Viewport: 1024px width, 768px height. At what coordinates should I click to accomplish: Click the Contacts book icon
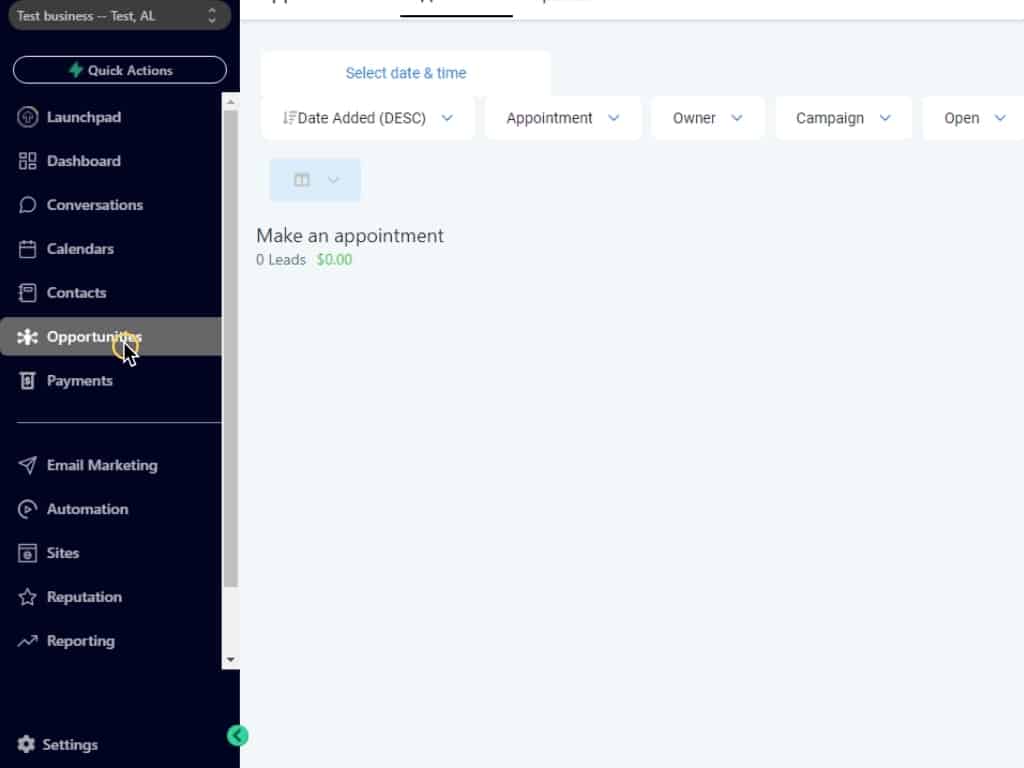click(x=28, y=293)
